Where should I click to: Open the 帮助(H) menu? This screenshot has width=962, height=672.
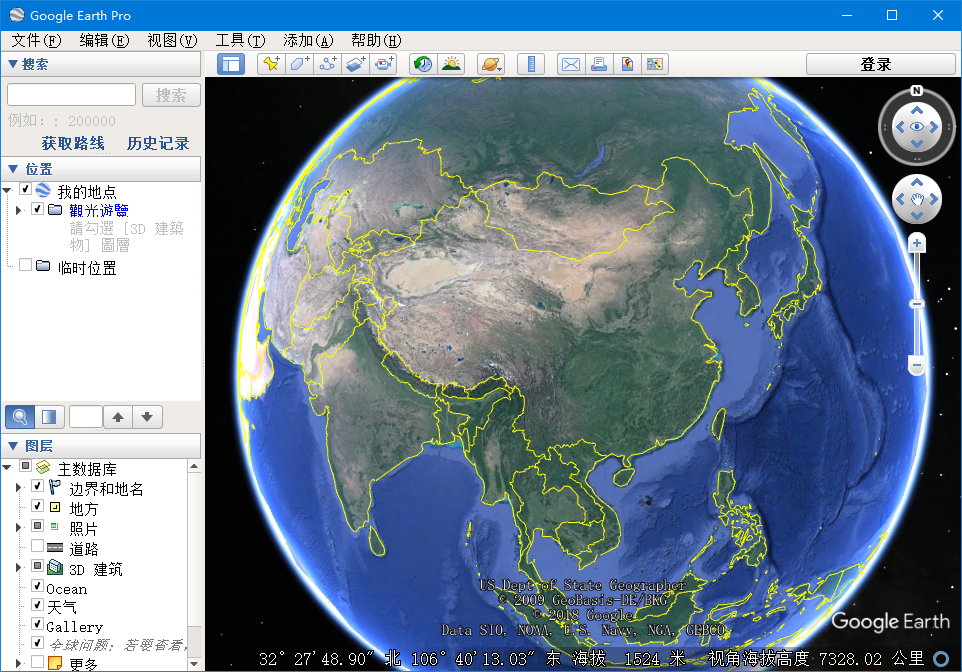click(x=376, y=41)
